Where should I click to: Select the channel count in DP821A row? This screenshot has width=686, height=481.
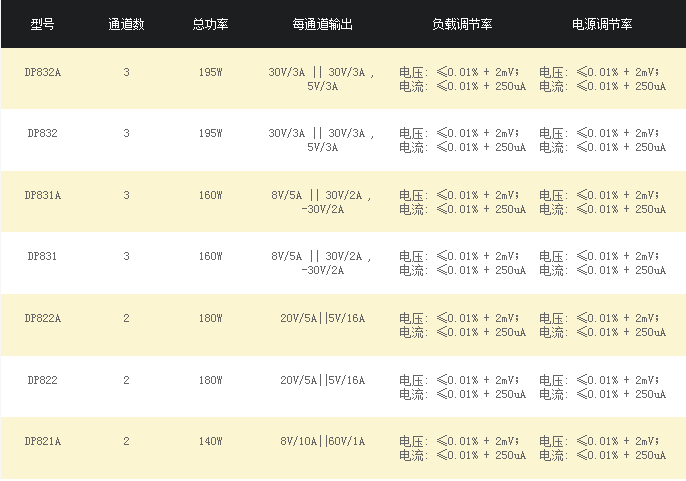click(126, 441)
